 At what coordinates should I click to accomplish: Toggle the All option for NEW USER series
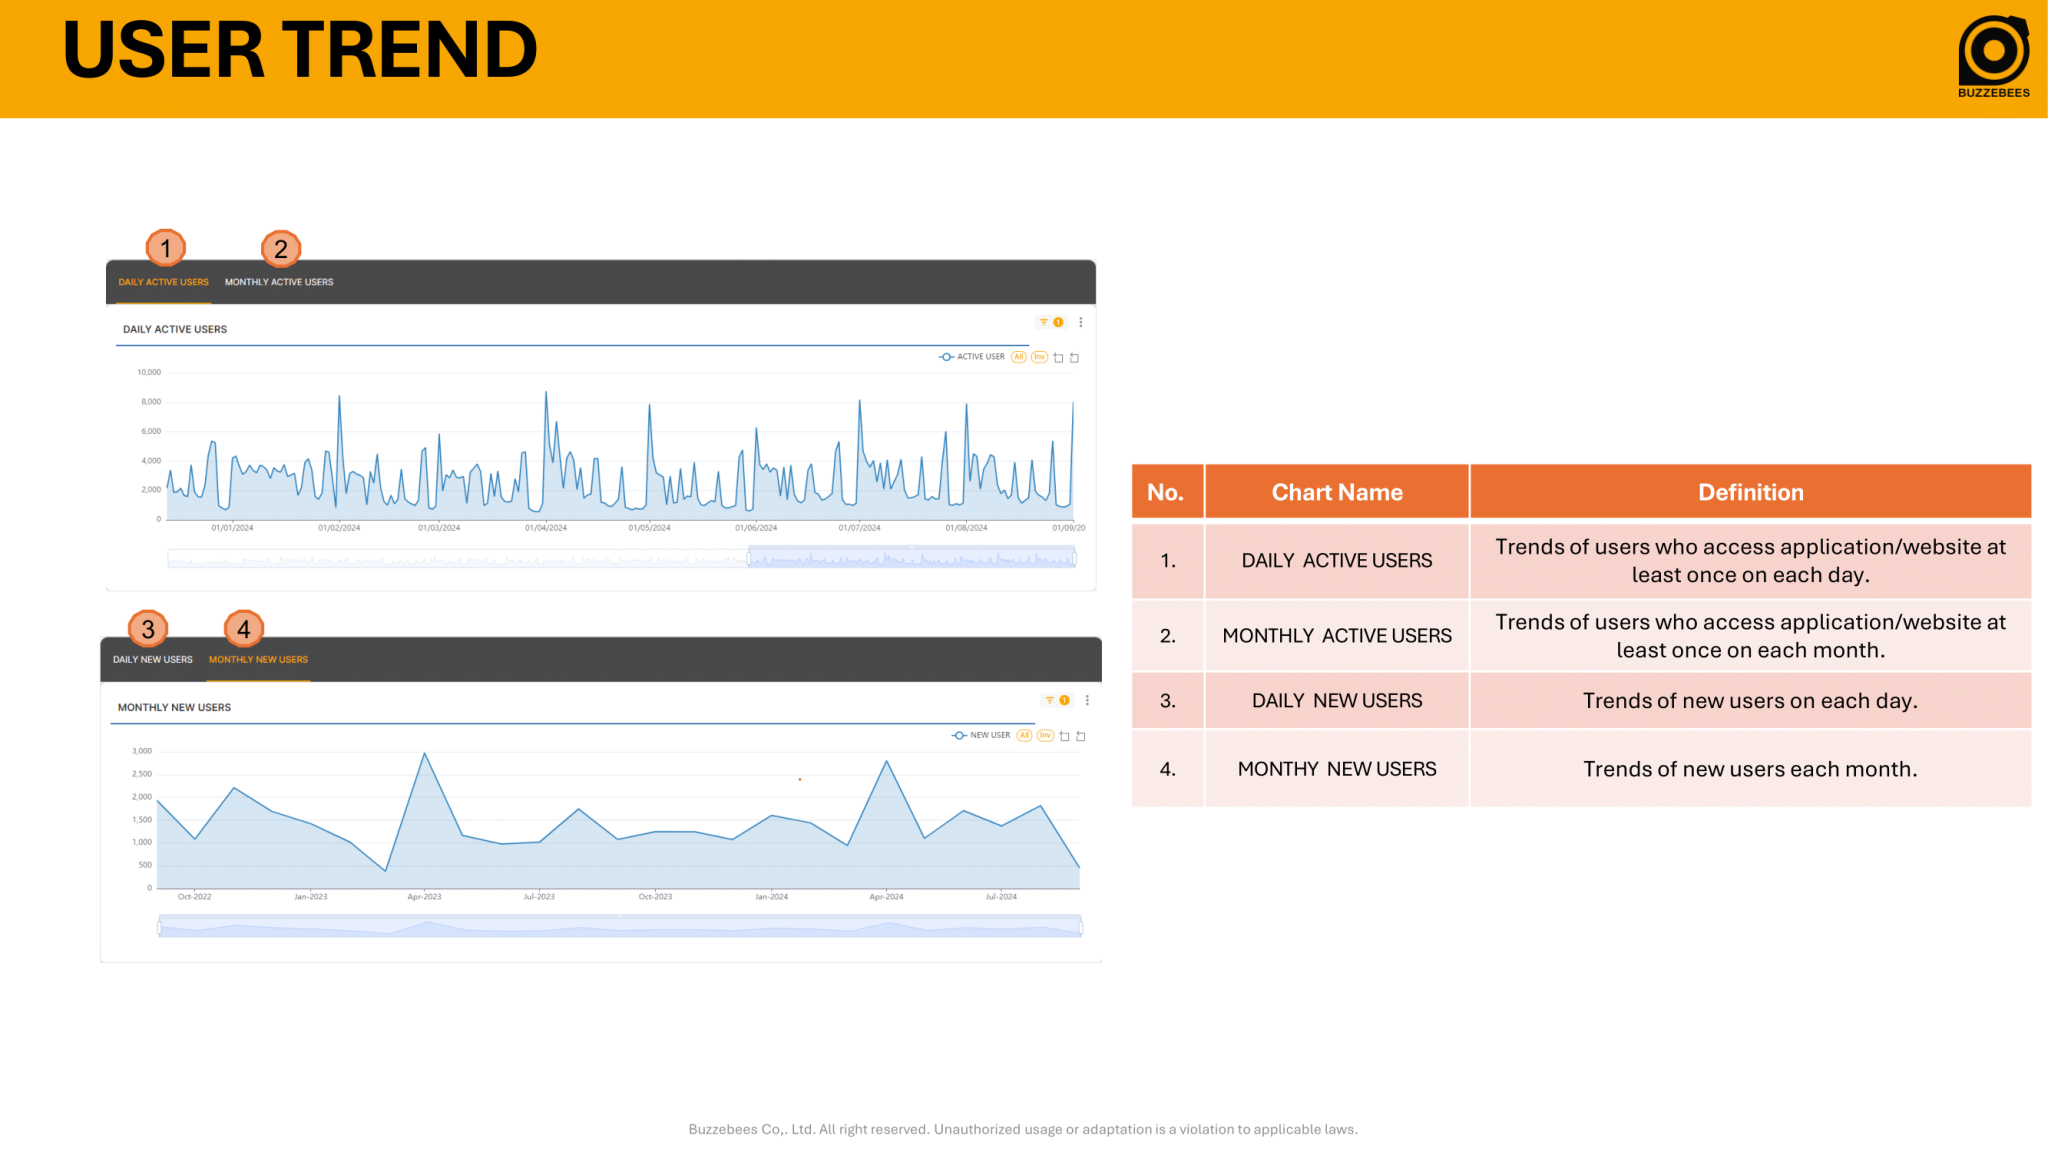pos(1024,737)
